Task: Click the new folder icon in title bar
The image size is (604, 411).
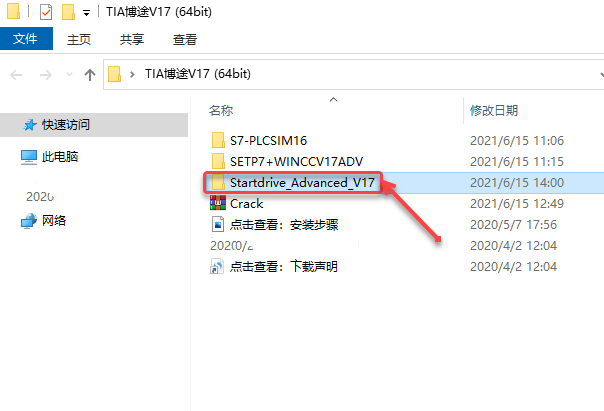Action: point(68,12)
